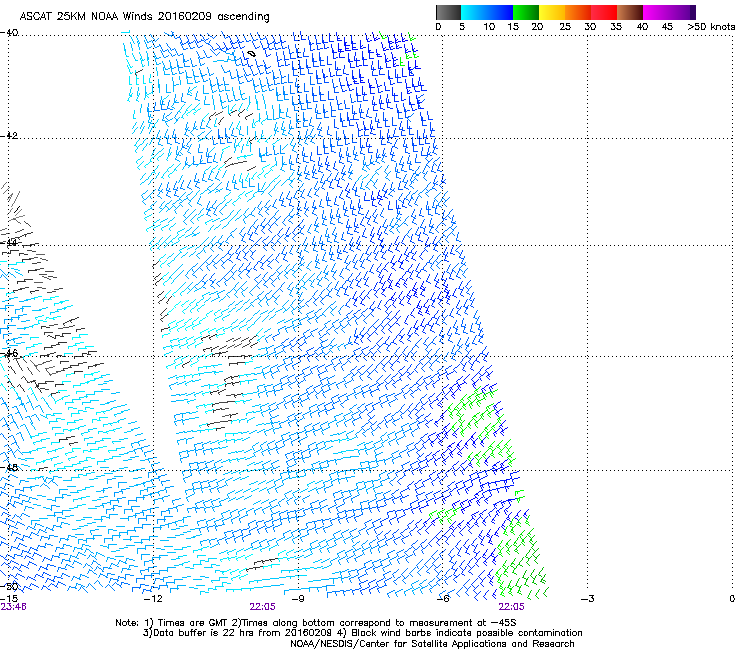Click the gray 0-5 knots legend swatch
This screenshot has width=740, height=650.
(x=448, y=12)
